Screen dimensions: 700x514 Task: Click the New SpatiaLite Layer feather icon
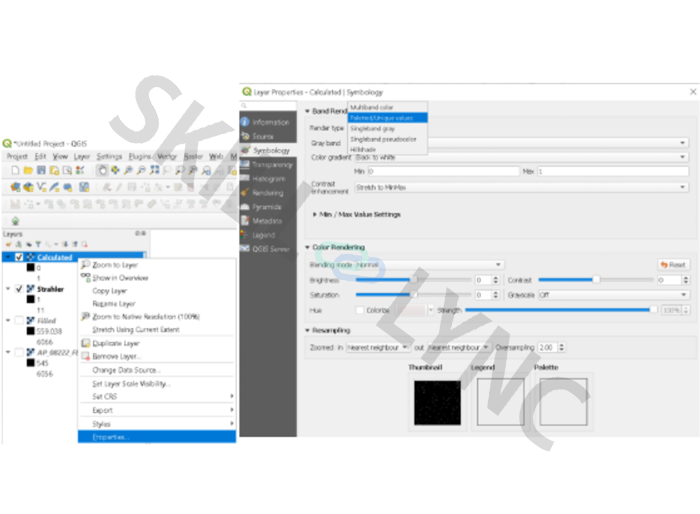click(54, 187)
